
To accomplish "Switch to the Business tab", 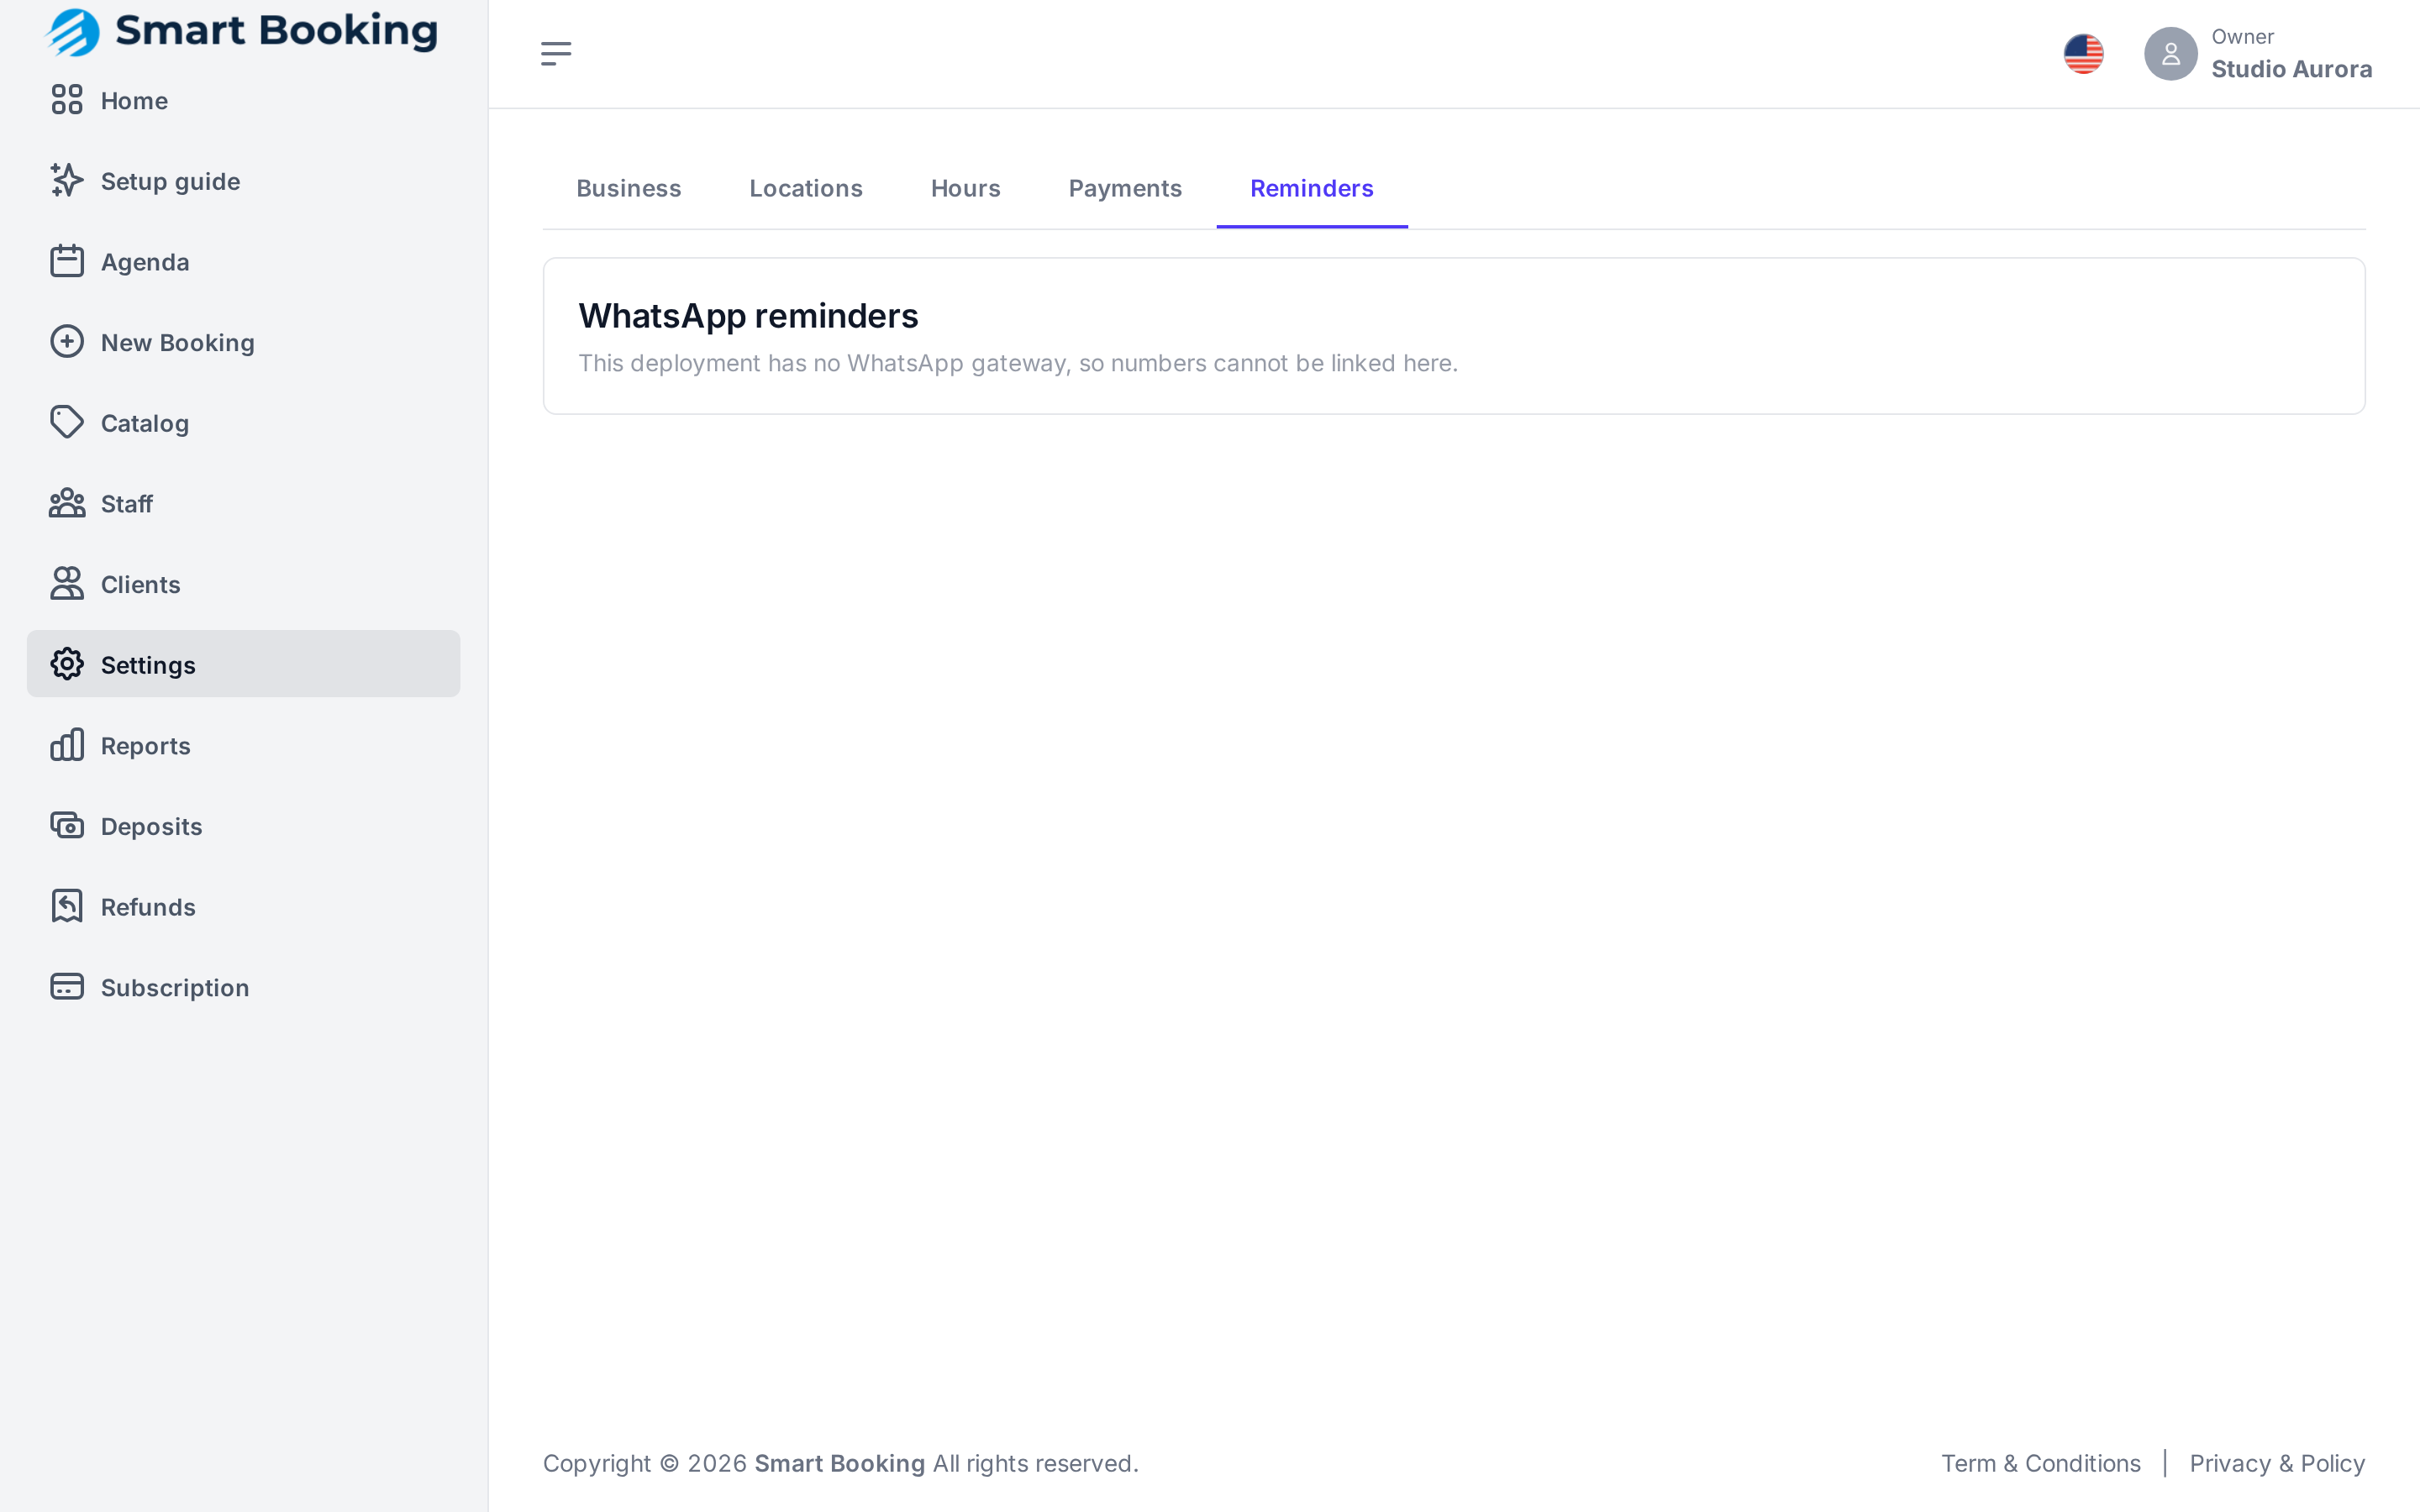I will [629, 188].
